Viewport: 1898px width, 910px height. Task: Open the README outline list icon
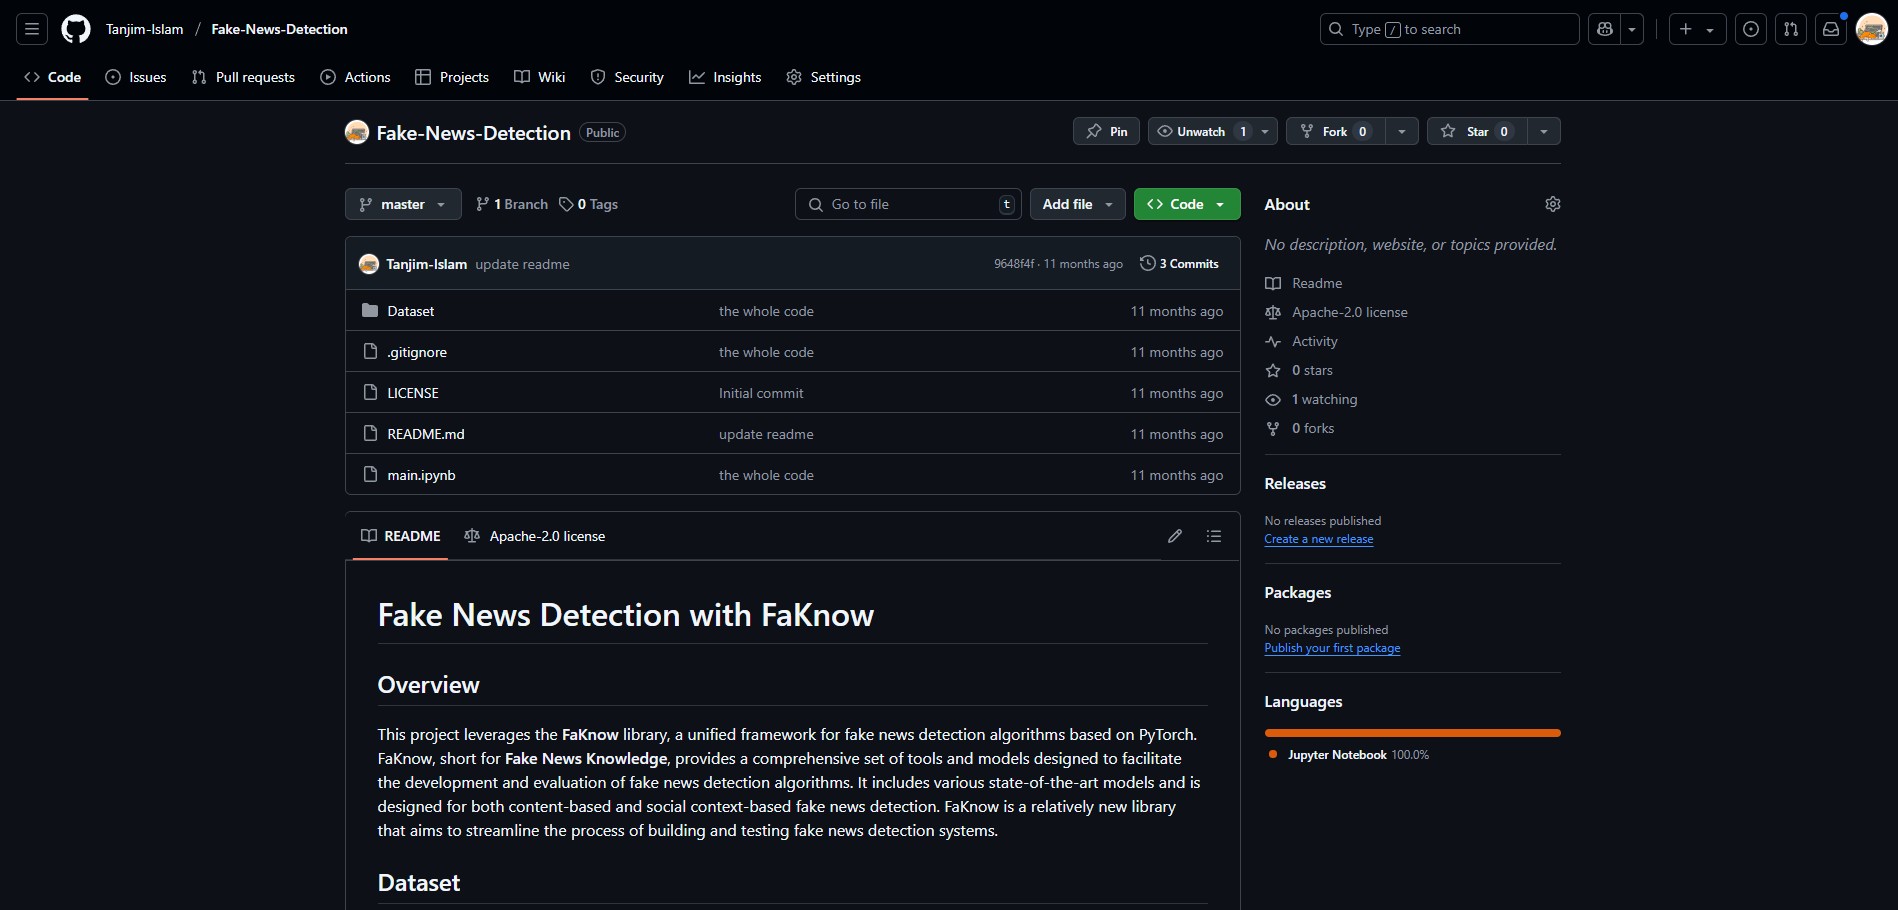(1214, 536)
